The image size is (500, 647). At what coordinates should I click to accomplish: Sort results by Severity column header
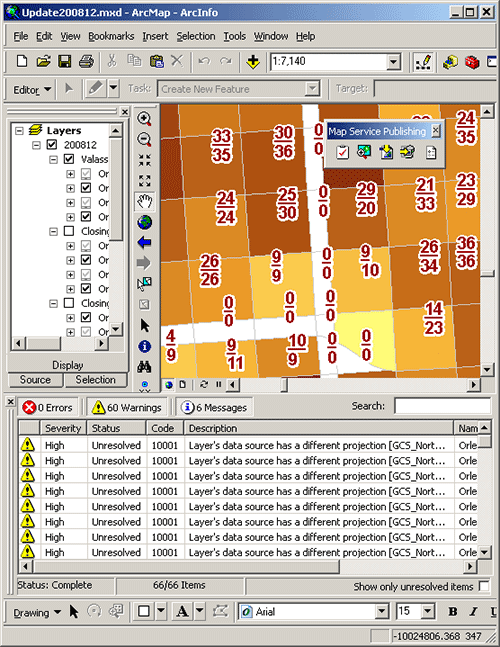click(63, 428)
